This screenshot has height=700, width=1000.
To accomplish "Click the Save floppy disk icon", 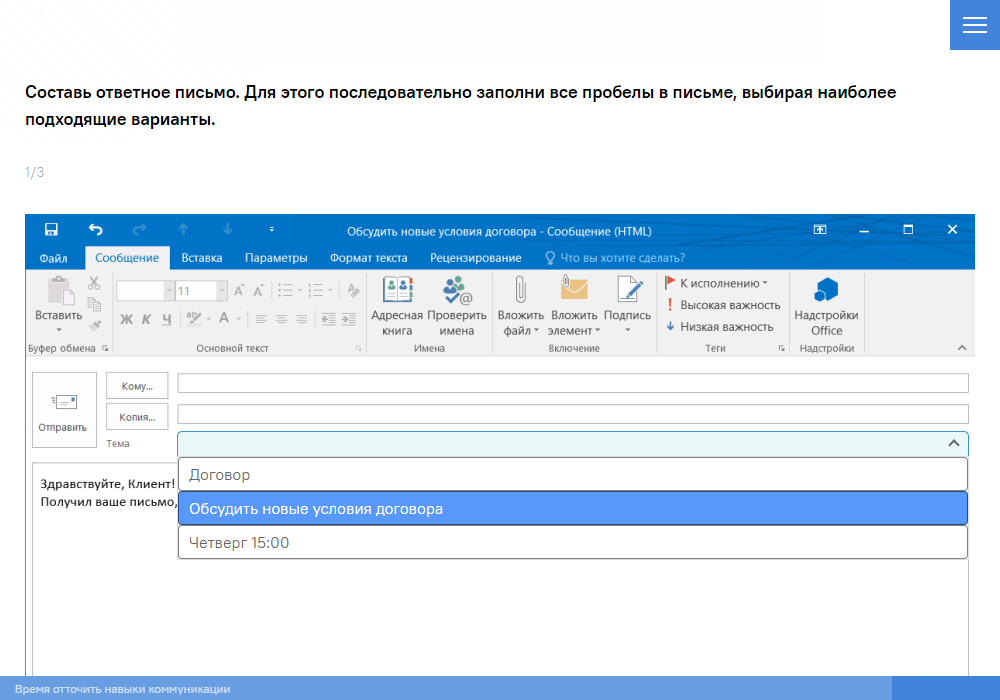I will (51, 230).
